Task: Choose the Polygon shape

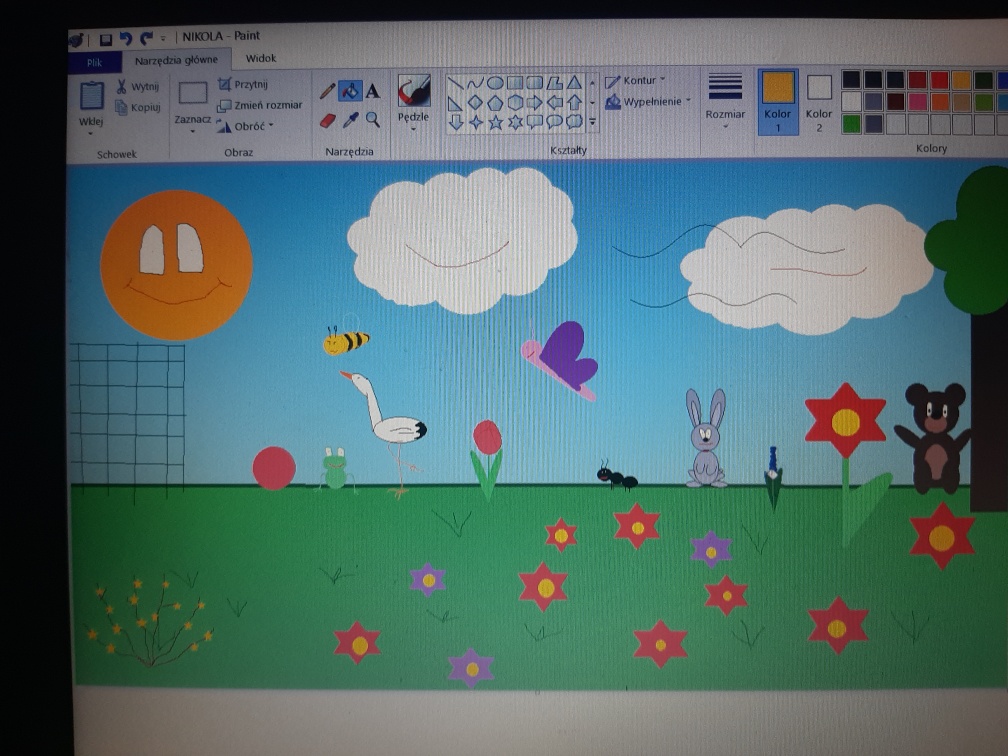Action: pyautogui.click(x=555, y=83)
